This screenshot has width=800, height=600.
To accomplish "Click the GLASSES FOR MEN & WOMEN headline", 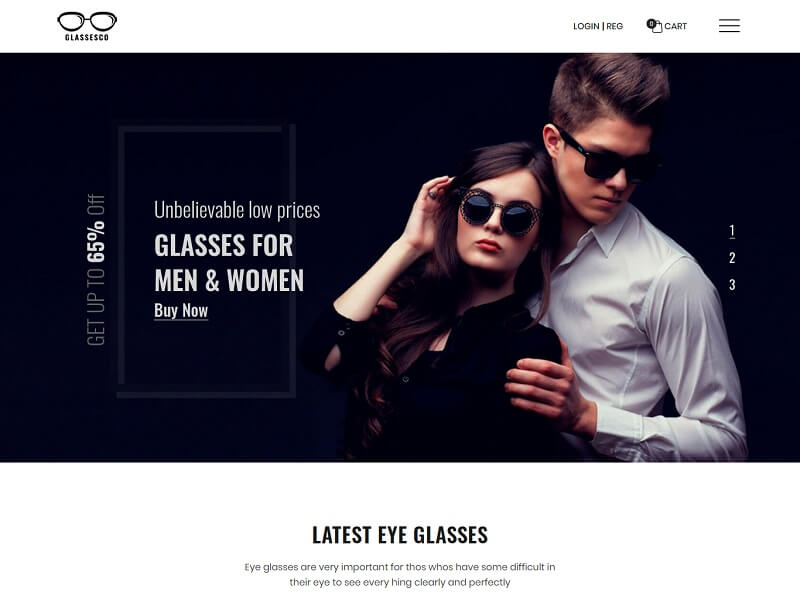I will [229, 263].
